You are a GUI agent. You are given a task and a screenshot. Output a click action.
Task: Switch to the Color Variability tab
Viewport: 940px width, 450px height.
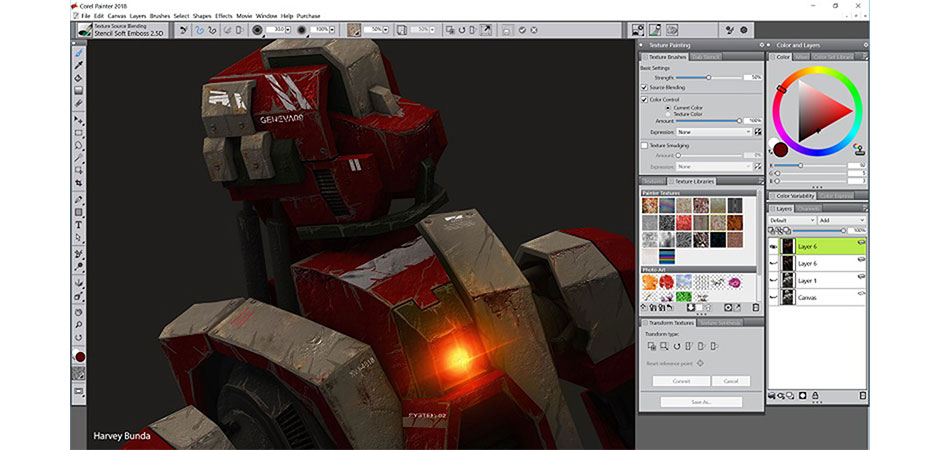click(x=794, y=196)
